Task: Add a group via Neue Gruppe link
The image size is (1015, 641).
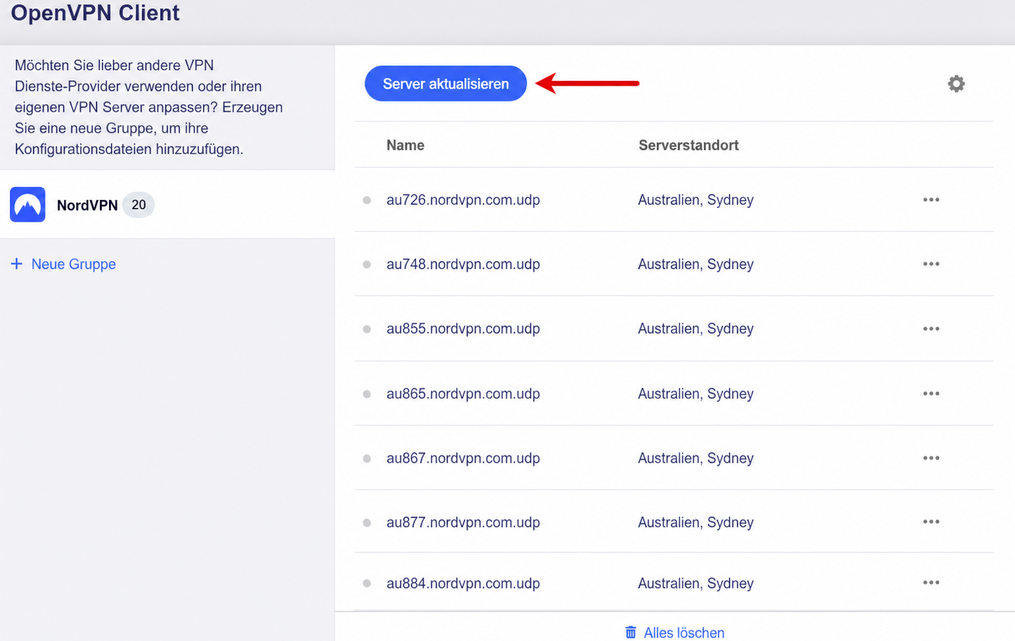Action: [74, 264]
